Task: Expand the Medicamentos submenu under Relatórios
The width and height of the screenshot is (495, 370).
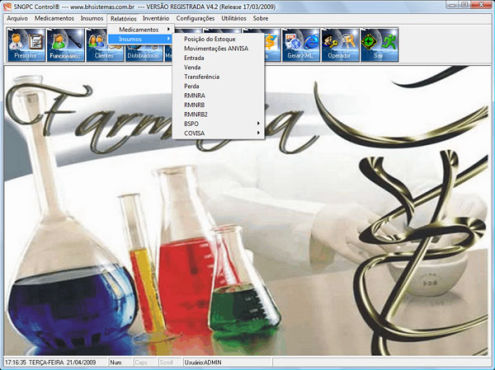Action: [x=141, y=30]
